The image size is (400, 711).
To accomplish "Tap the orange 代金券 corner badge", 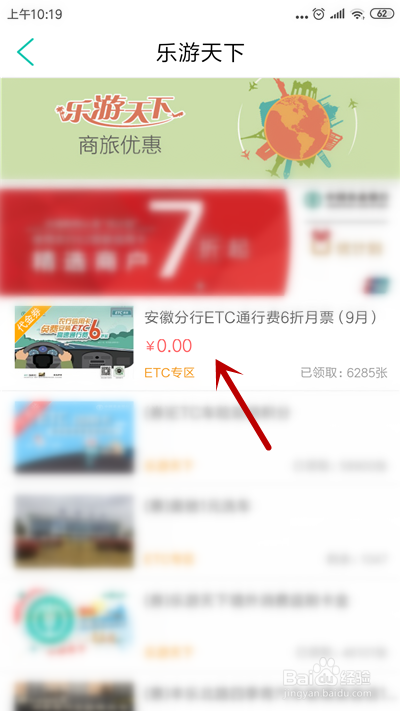I will [x=28, y=321].
